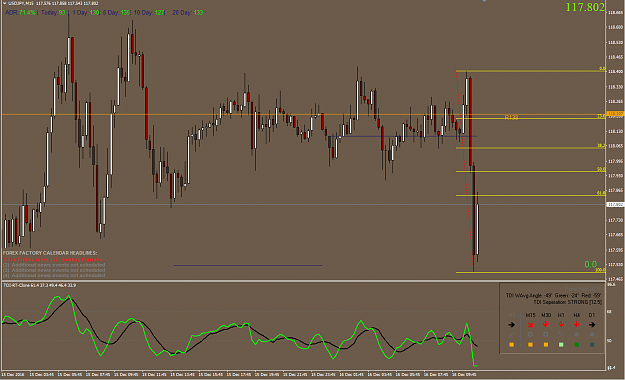Click the 61.8 Fibonacci level line
Image resolution: width=625 pixels, height=380 pixels.
[531, 195]
